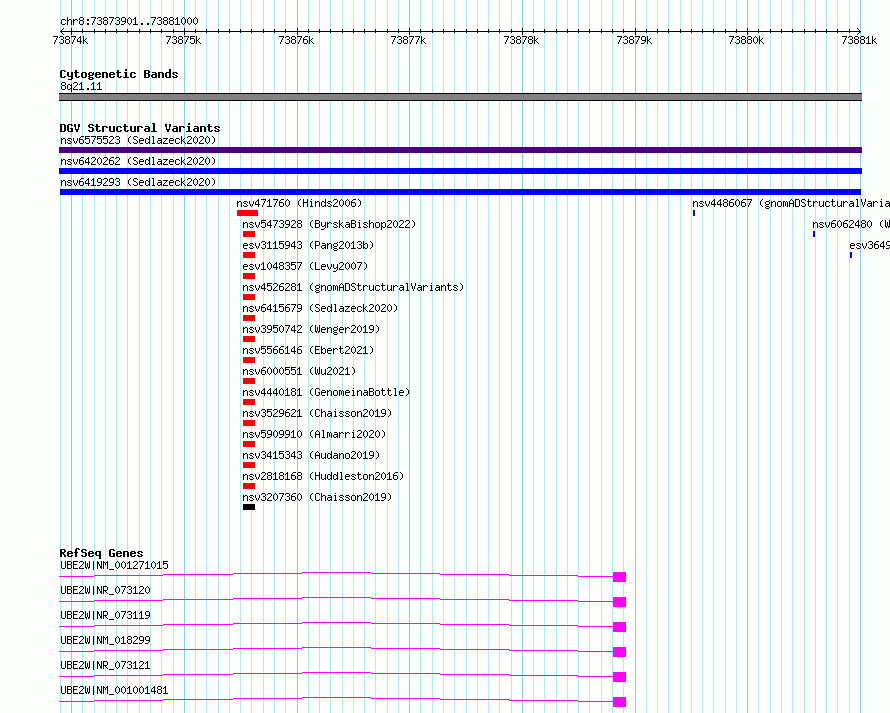
Task: Click the black nsv3207360 variant bar
Action: coord(249,507)
